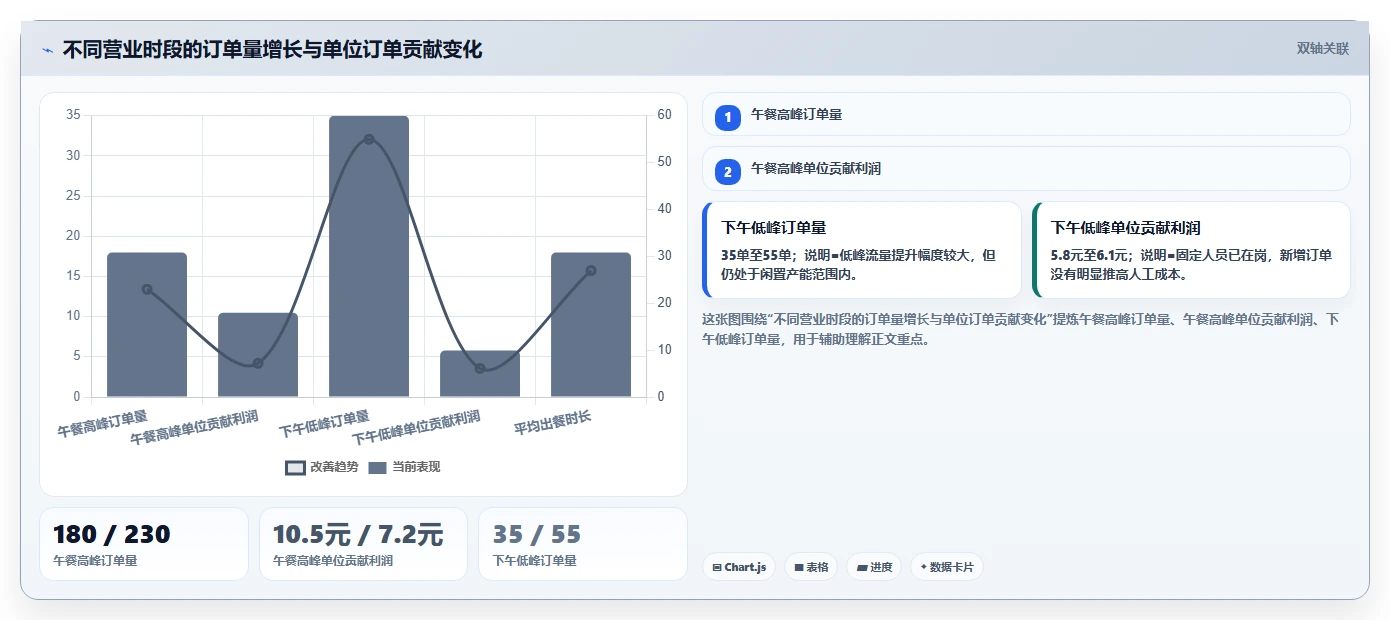Click the 10.5元 / 7.2元 stat card

coord(363,544)
